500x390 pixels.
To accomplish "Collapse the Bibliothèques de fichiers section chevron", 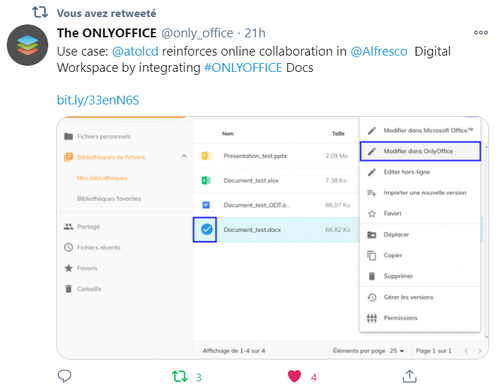I will click(184, 156).
